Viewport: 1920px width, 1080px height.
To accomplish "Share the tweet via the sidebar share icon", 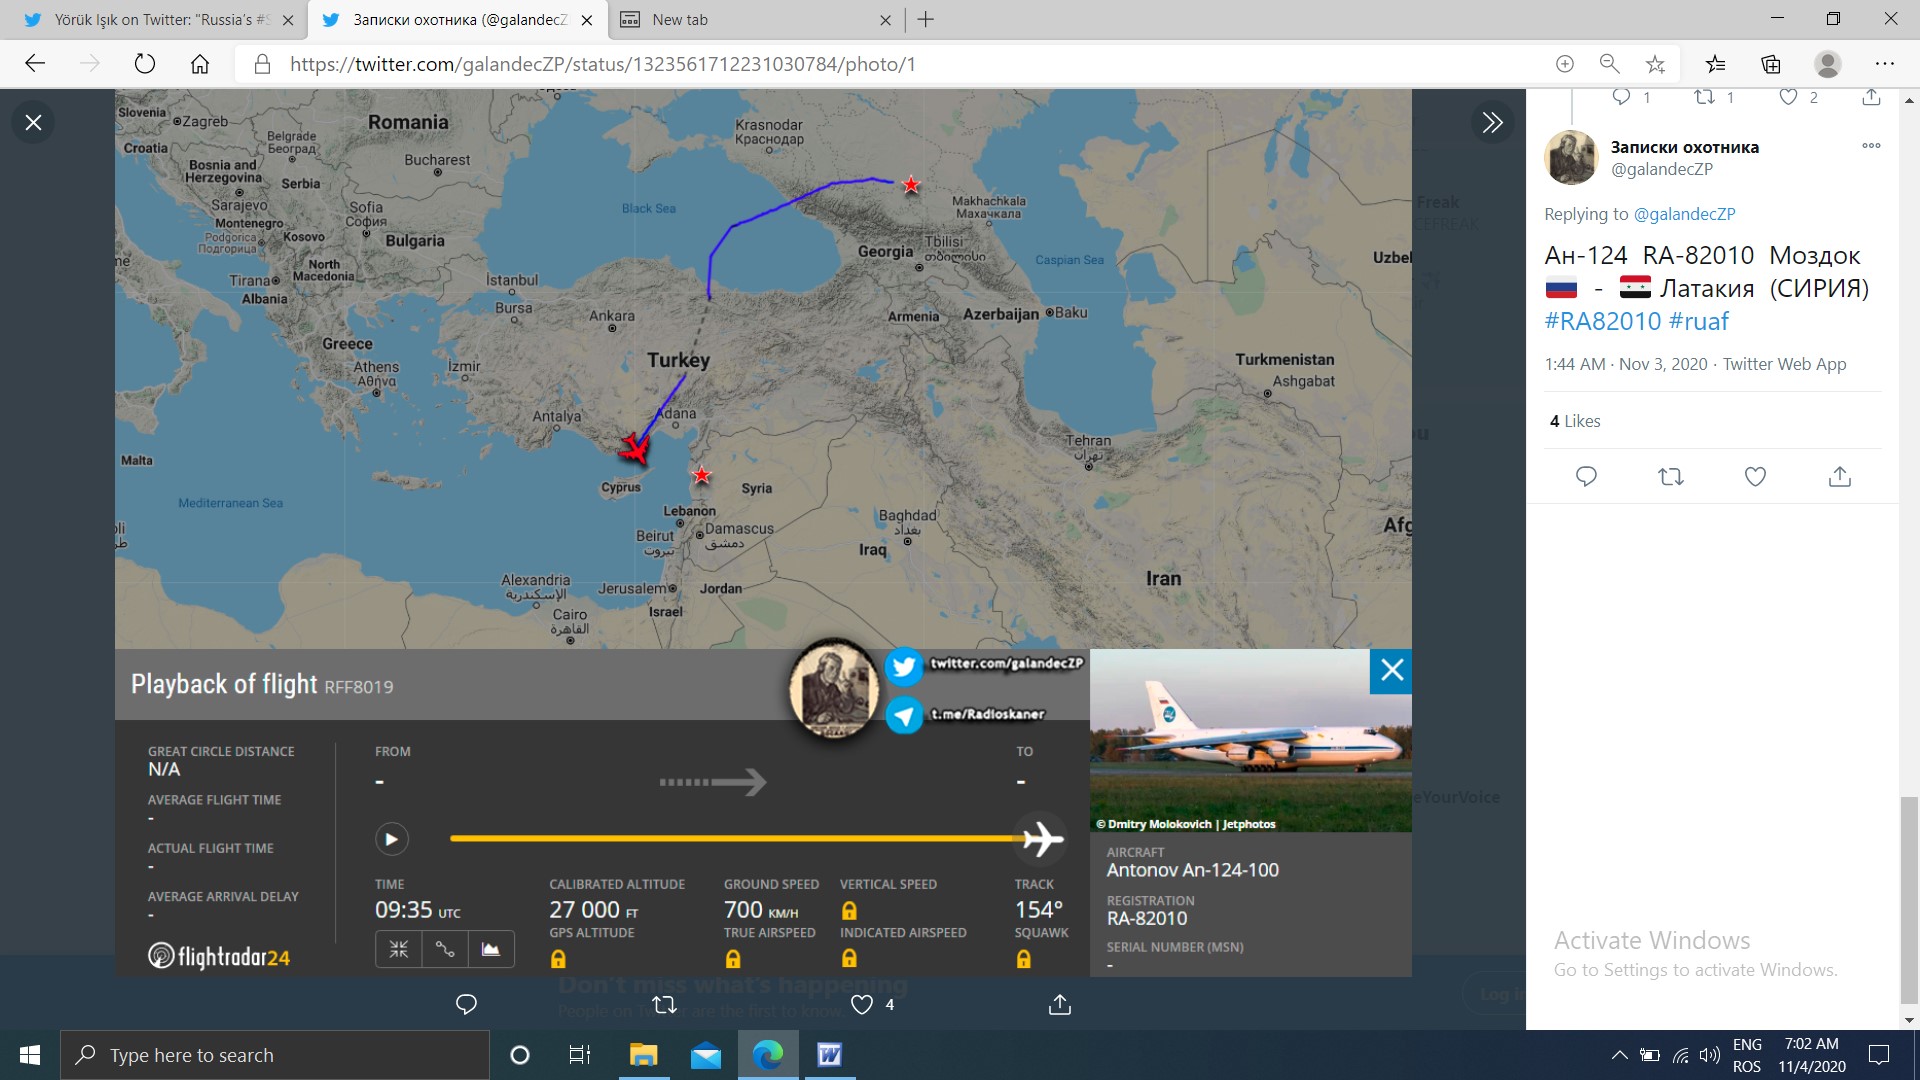I will pos(1839,477).
